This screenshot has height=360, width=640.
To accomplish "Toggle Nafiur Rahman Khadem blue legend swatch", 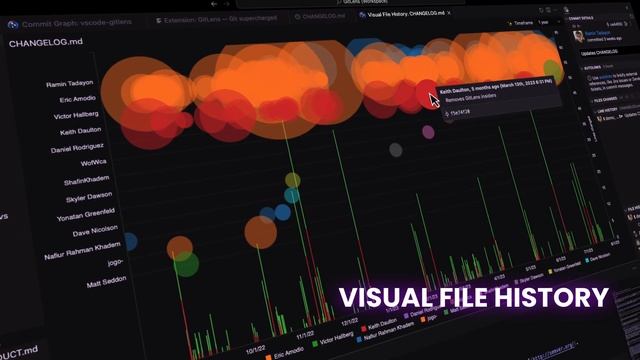I will pyautogui.click(x=359, y=339).
